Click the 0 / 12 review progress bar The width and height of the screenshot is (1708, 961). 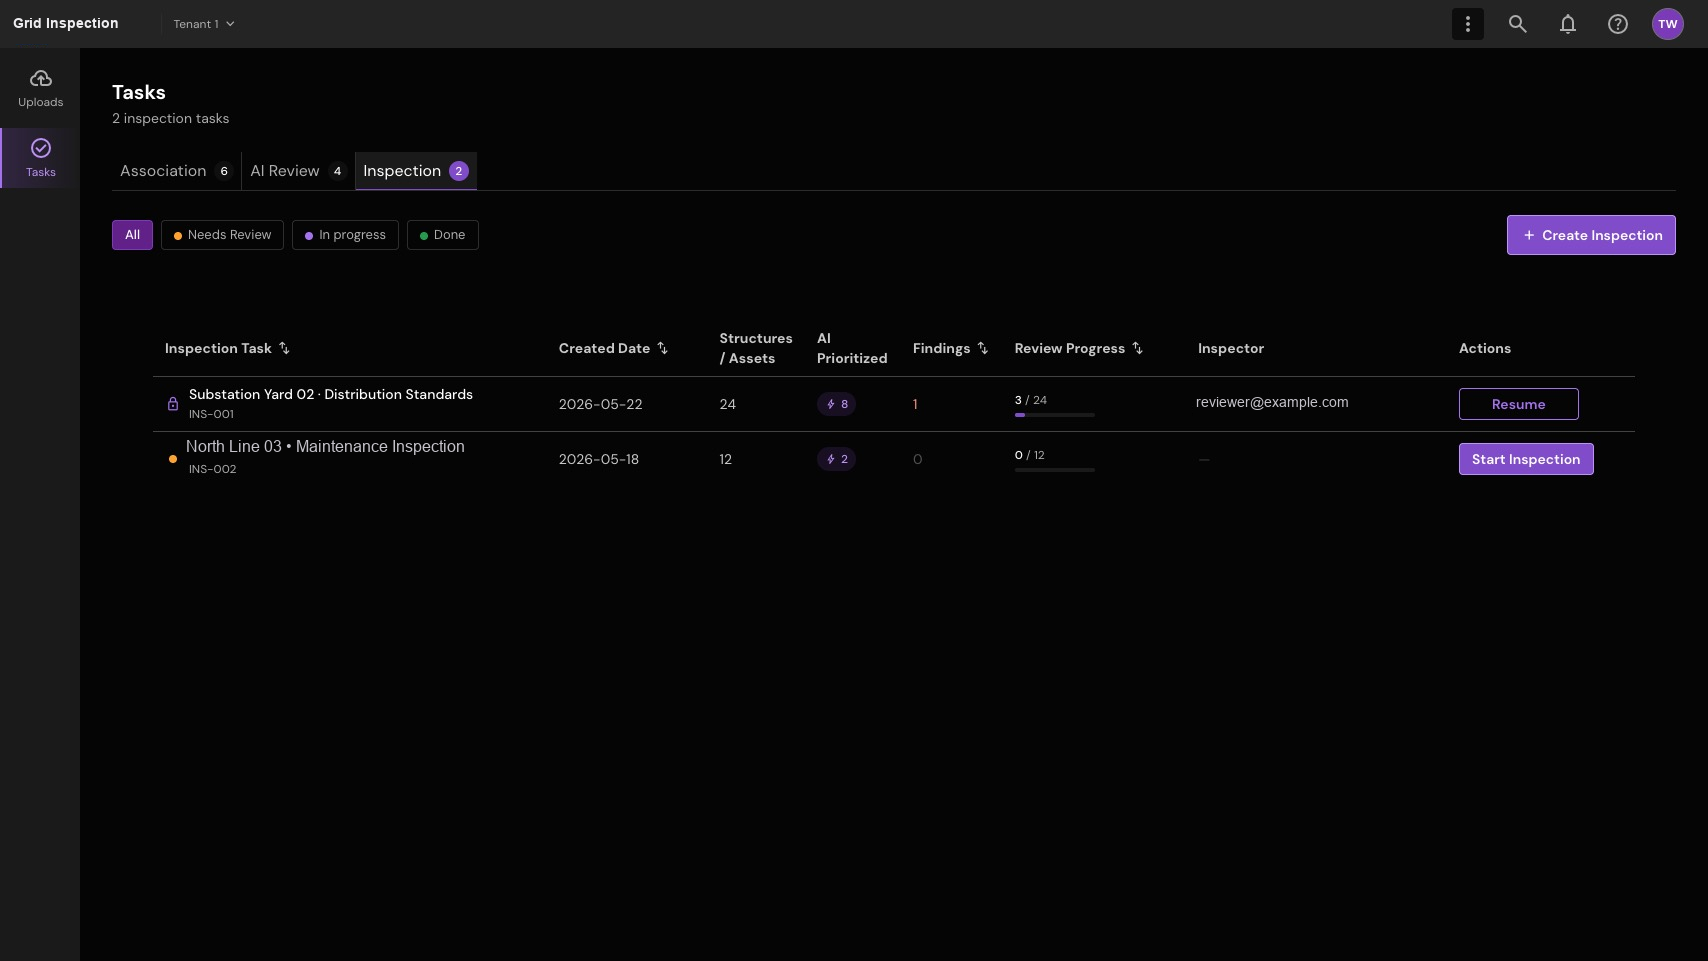coord(1055,469)
